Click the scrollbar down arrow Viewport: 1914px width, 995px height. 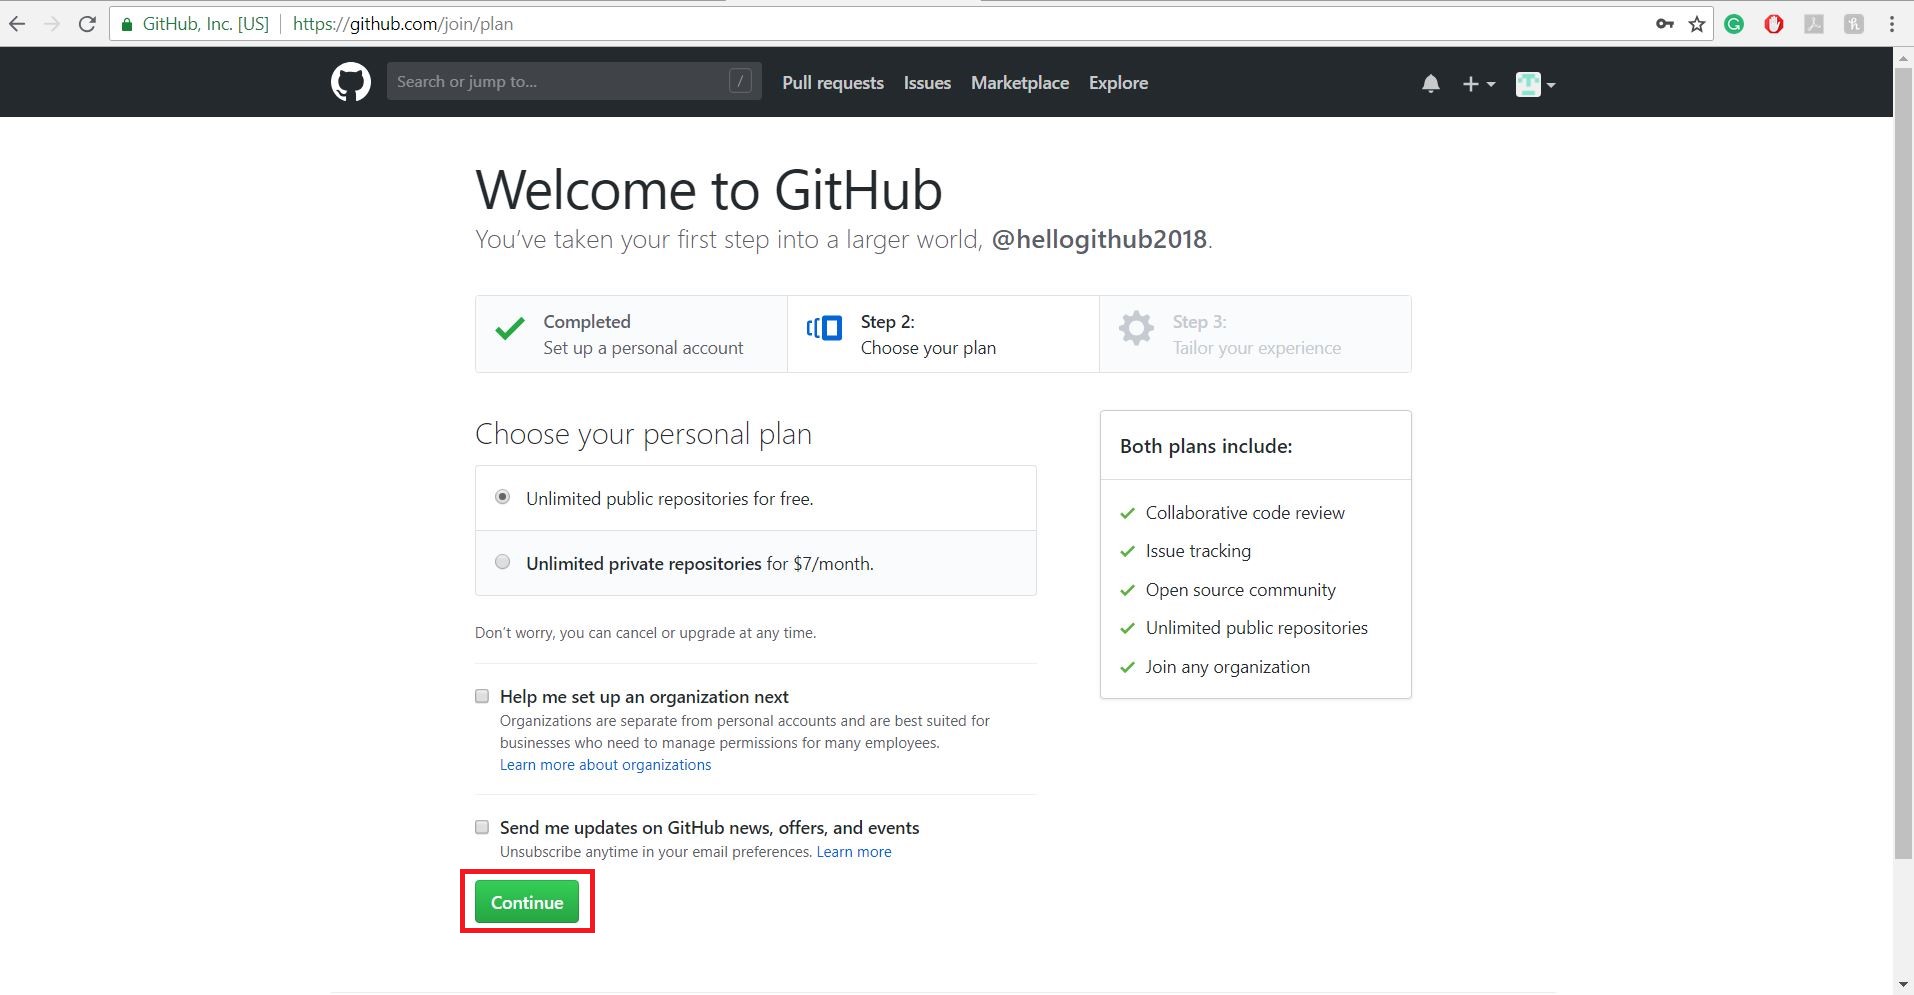tap(1903, 985)
